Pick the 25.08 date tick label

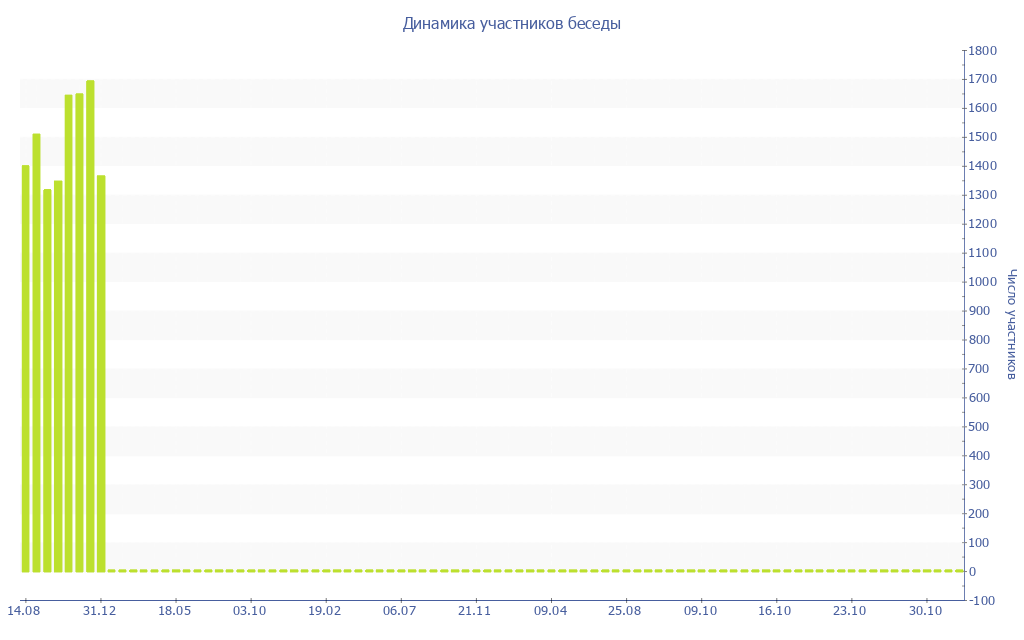point(625,611)
